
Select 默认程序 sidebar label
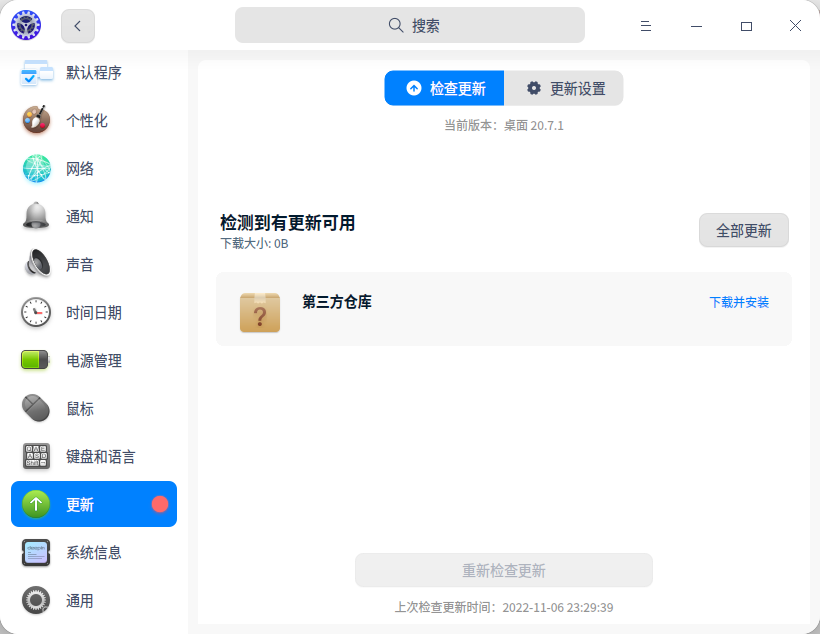[94, 73]
